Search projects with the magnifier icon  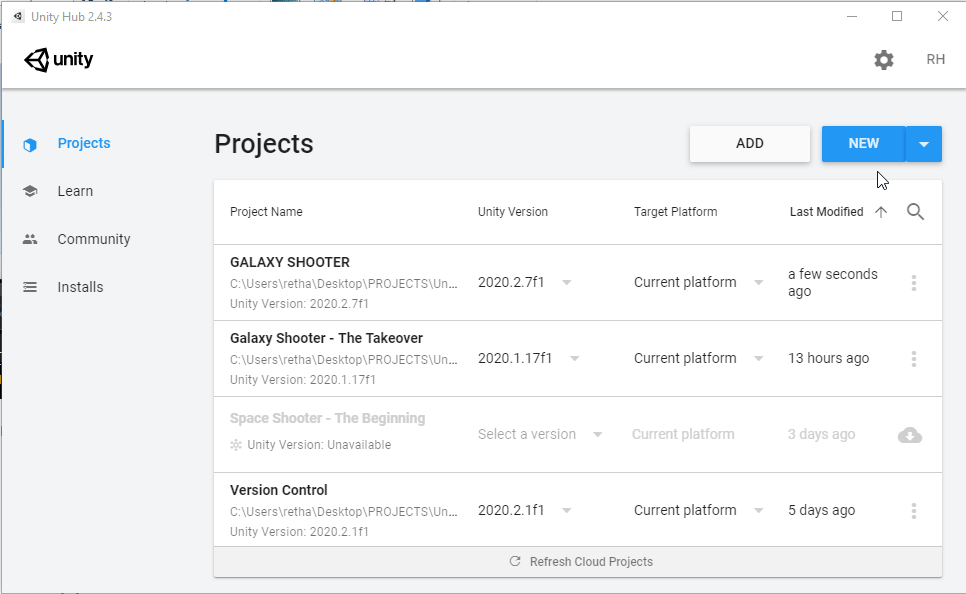[915, 212]
